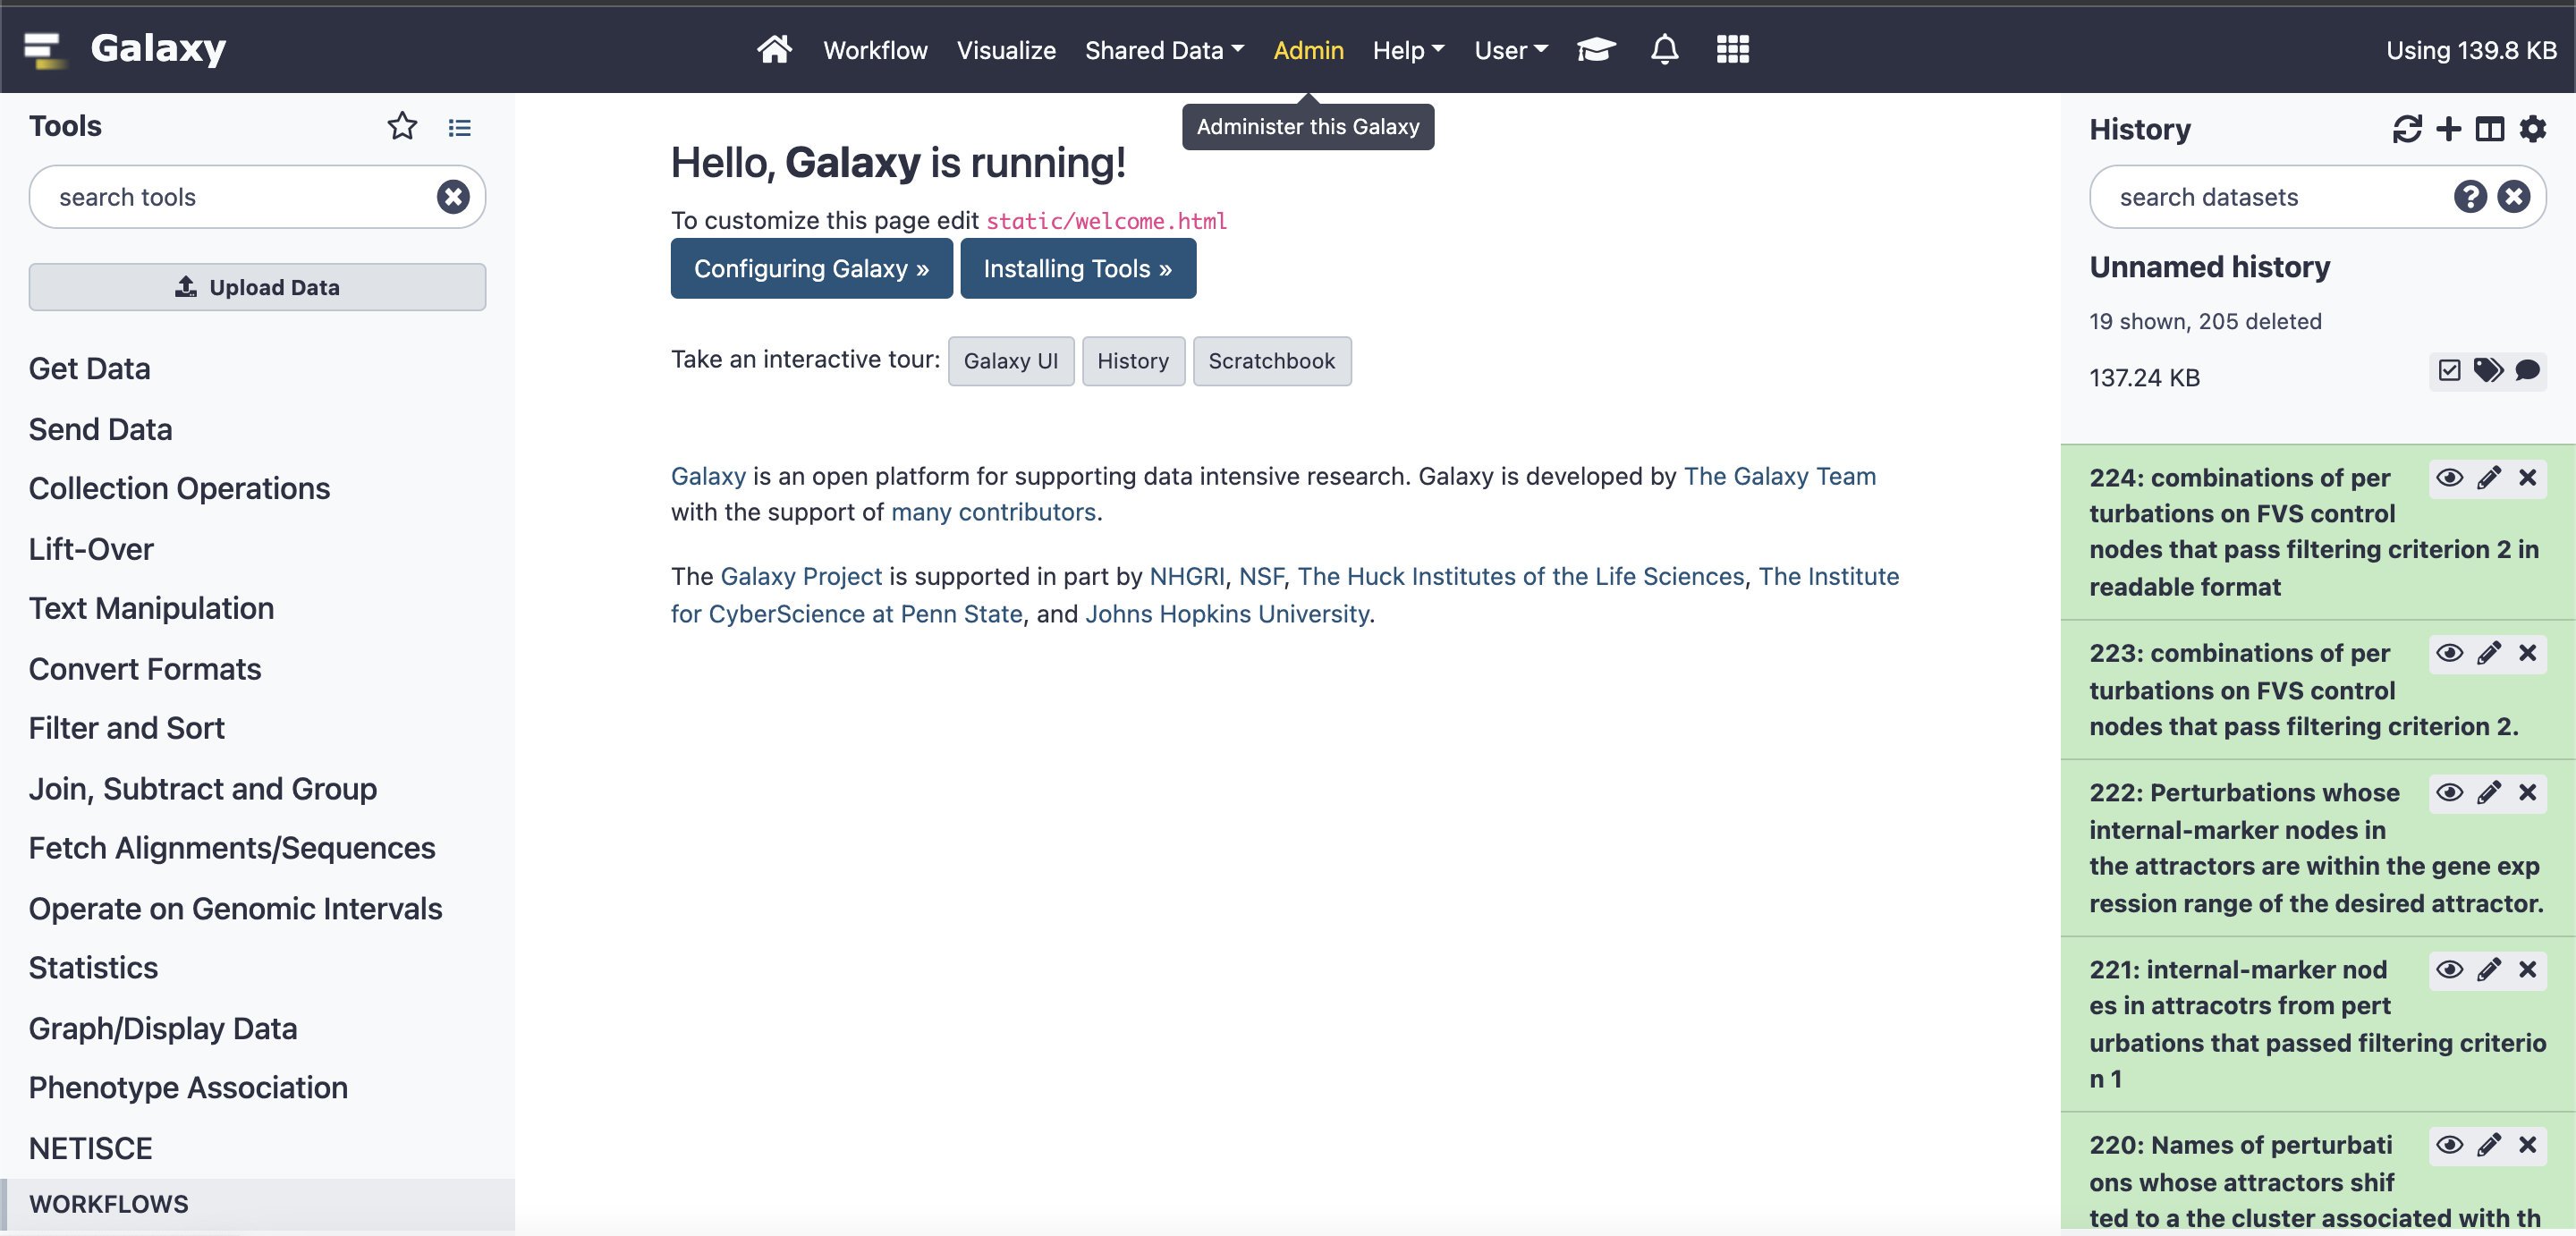Edit attributes of dataset 223 with the pencil icon
Screen dimensions: 2576x1236
pyautogui.click(x=2488, y=653)
